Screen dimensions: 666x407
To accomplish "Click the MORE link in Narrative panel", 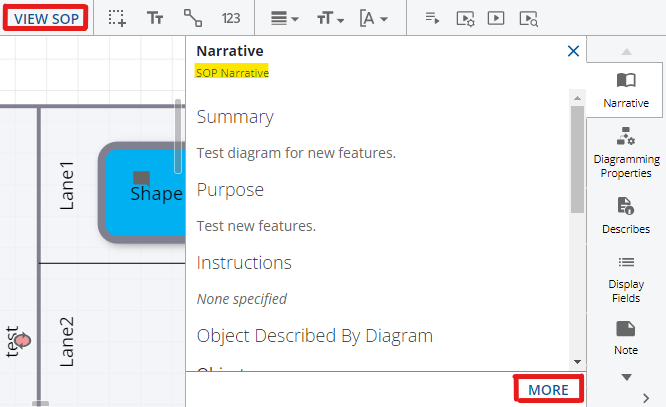I will [548, 390].
